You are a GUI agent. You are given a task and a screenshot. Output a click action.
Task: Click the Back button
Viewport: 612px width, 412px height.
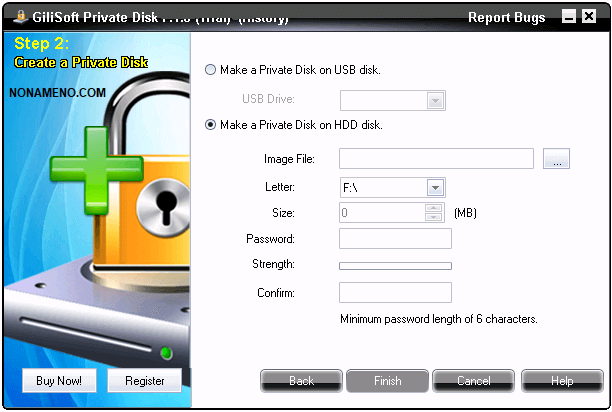[x=301, y=381]
